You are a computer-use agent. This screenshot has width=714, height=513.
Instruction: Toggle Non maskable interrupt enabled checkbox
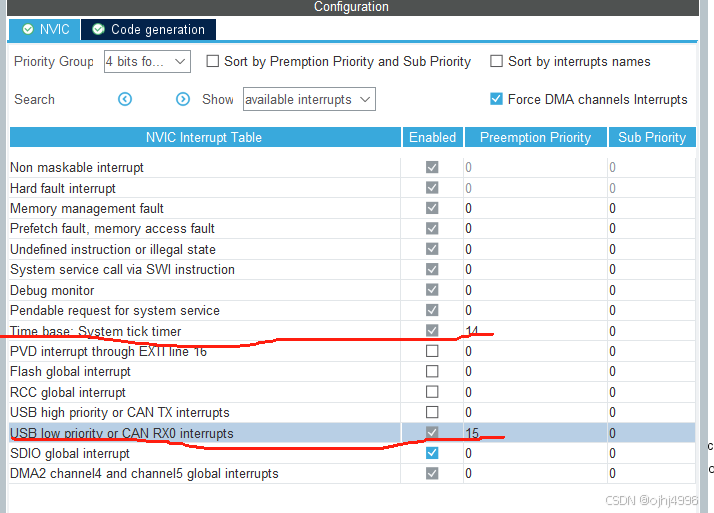432,167
